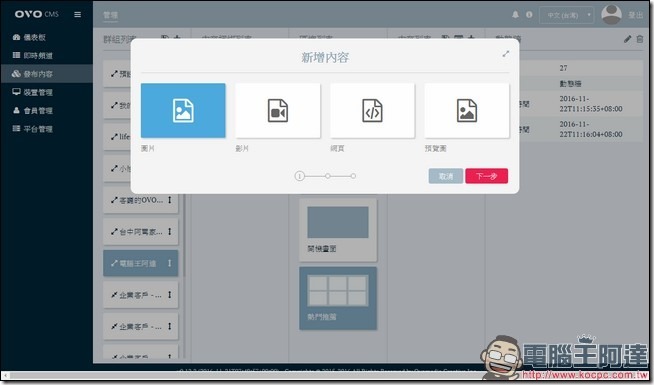This screenshot has width=654, height=385.
Task: Open the 會員管理 member management menu item
Action: pos(47,111)
